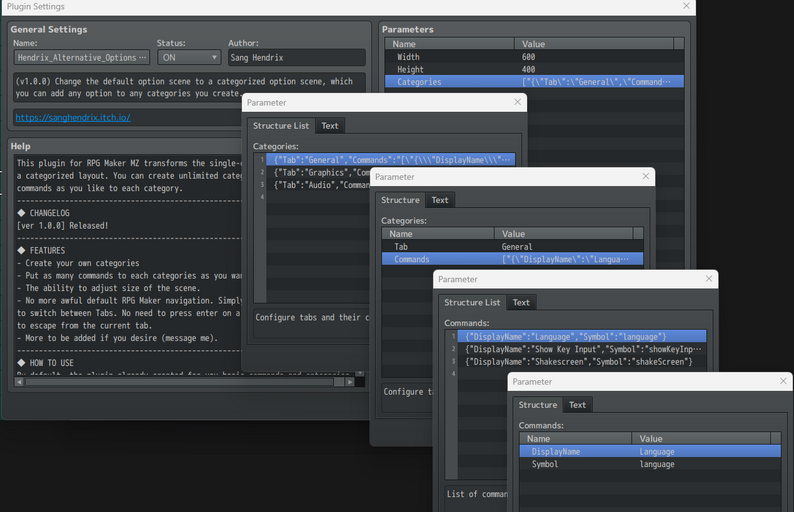794x512 pixels.
Task: Click the Value column header in Parameters
Action: click(x=593, y=44)
